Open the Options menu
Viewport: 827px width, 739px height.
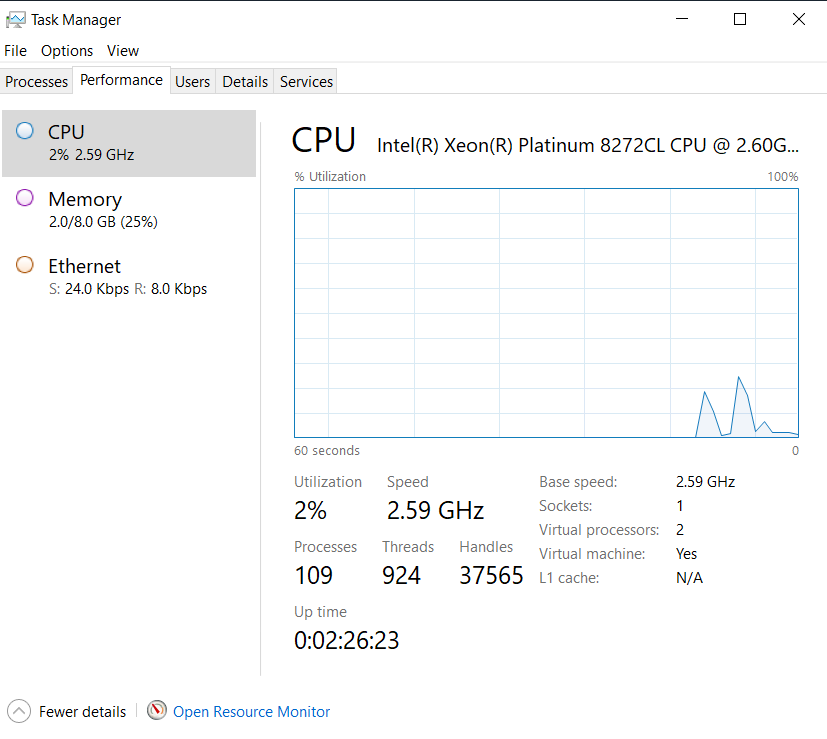click(x=67, y=50)
